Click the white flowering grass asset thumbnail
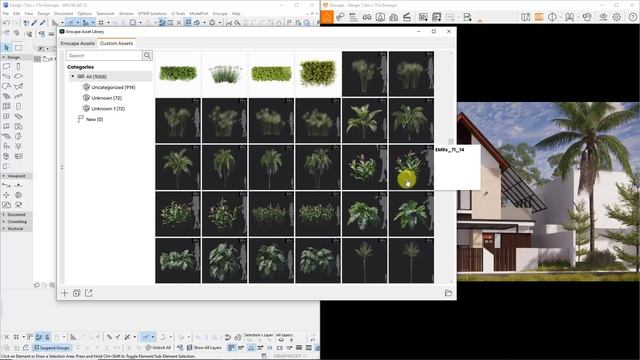This screenshot has height=360, width=640. pyautogui.click(x=224, y=74)
